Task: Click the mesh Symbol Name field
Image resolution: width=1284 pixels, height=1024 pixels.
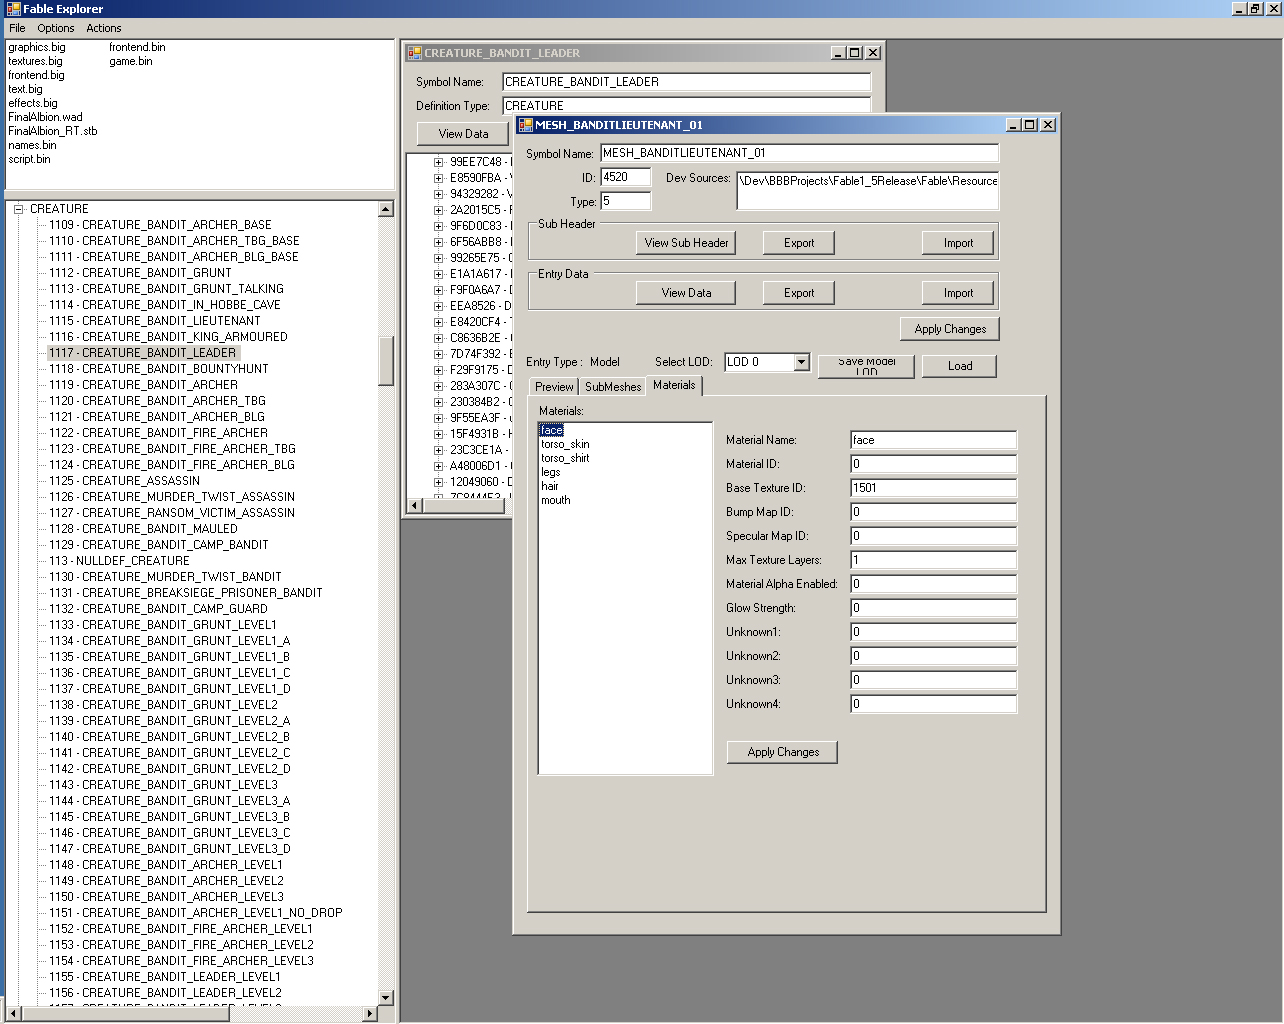Action: pyautogui.click(x=799, y=153)
